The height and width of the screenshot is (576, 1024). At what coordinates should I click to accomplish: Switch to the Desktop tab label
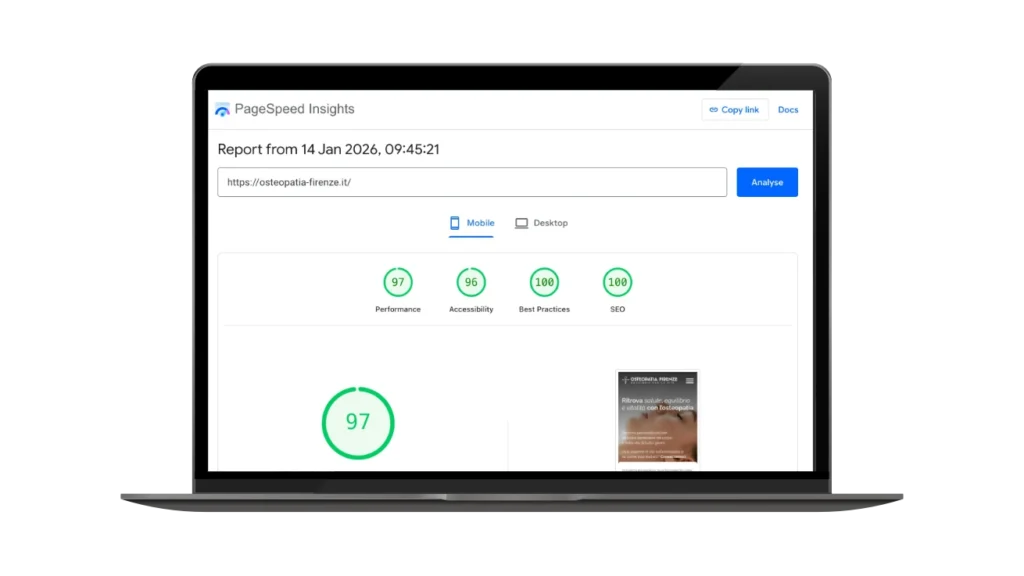(550, 223)
